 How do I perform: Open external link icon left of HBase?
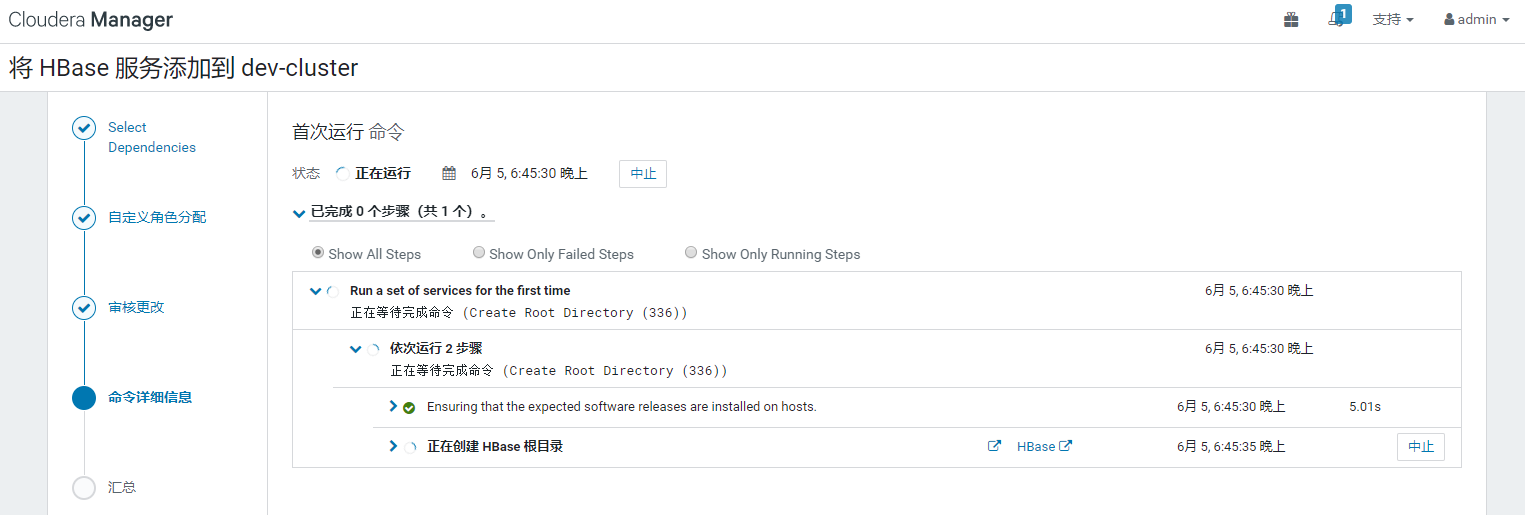[994, 446]
